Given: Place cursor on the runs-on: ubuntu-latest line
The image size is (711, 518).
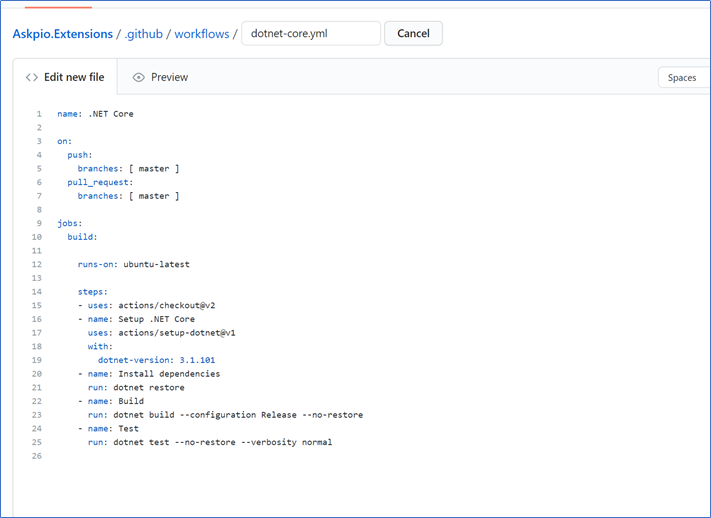Looking at the screenshot, I should tap(134, 264).
